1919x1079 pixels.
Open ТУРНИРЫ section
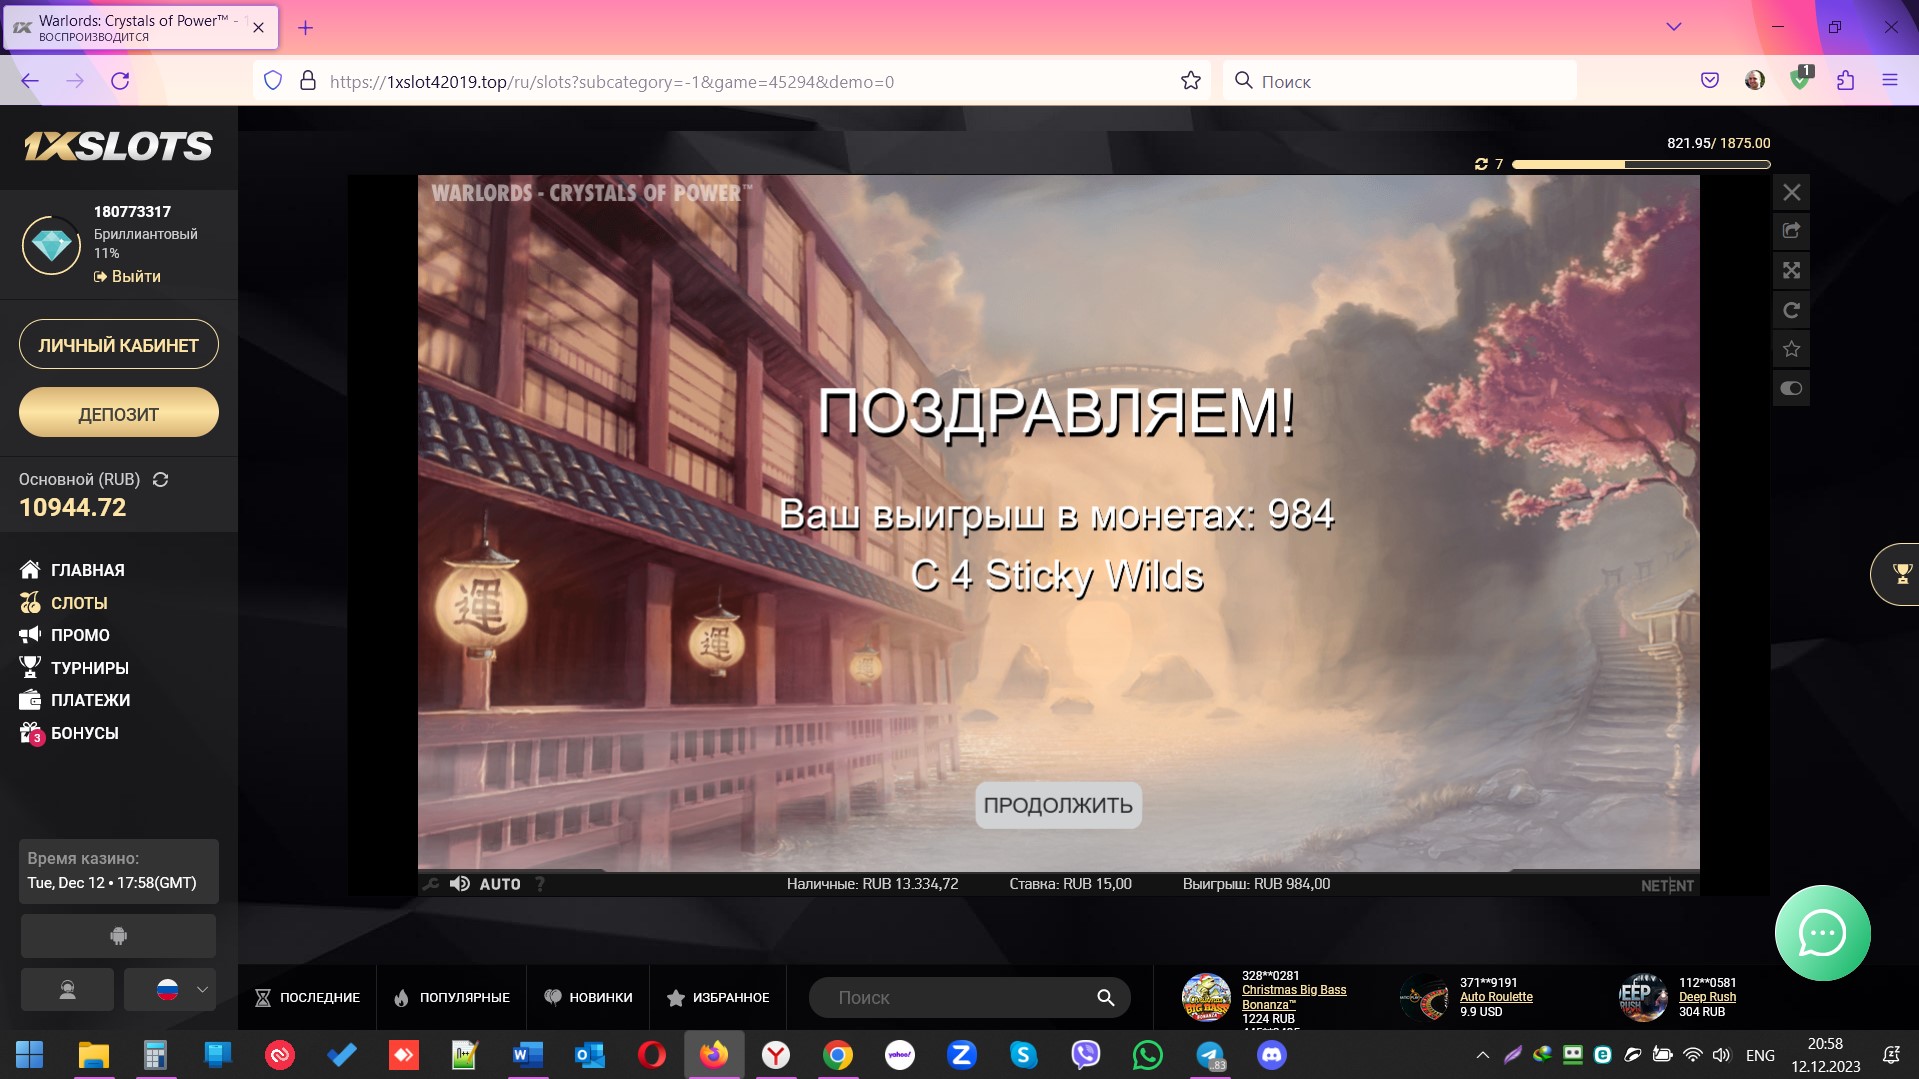(x=74, y=668)
